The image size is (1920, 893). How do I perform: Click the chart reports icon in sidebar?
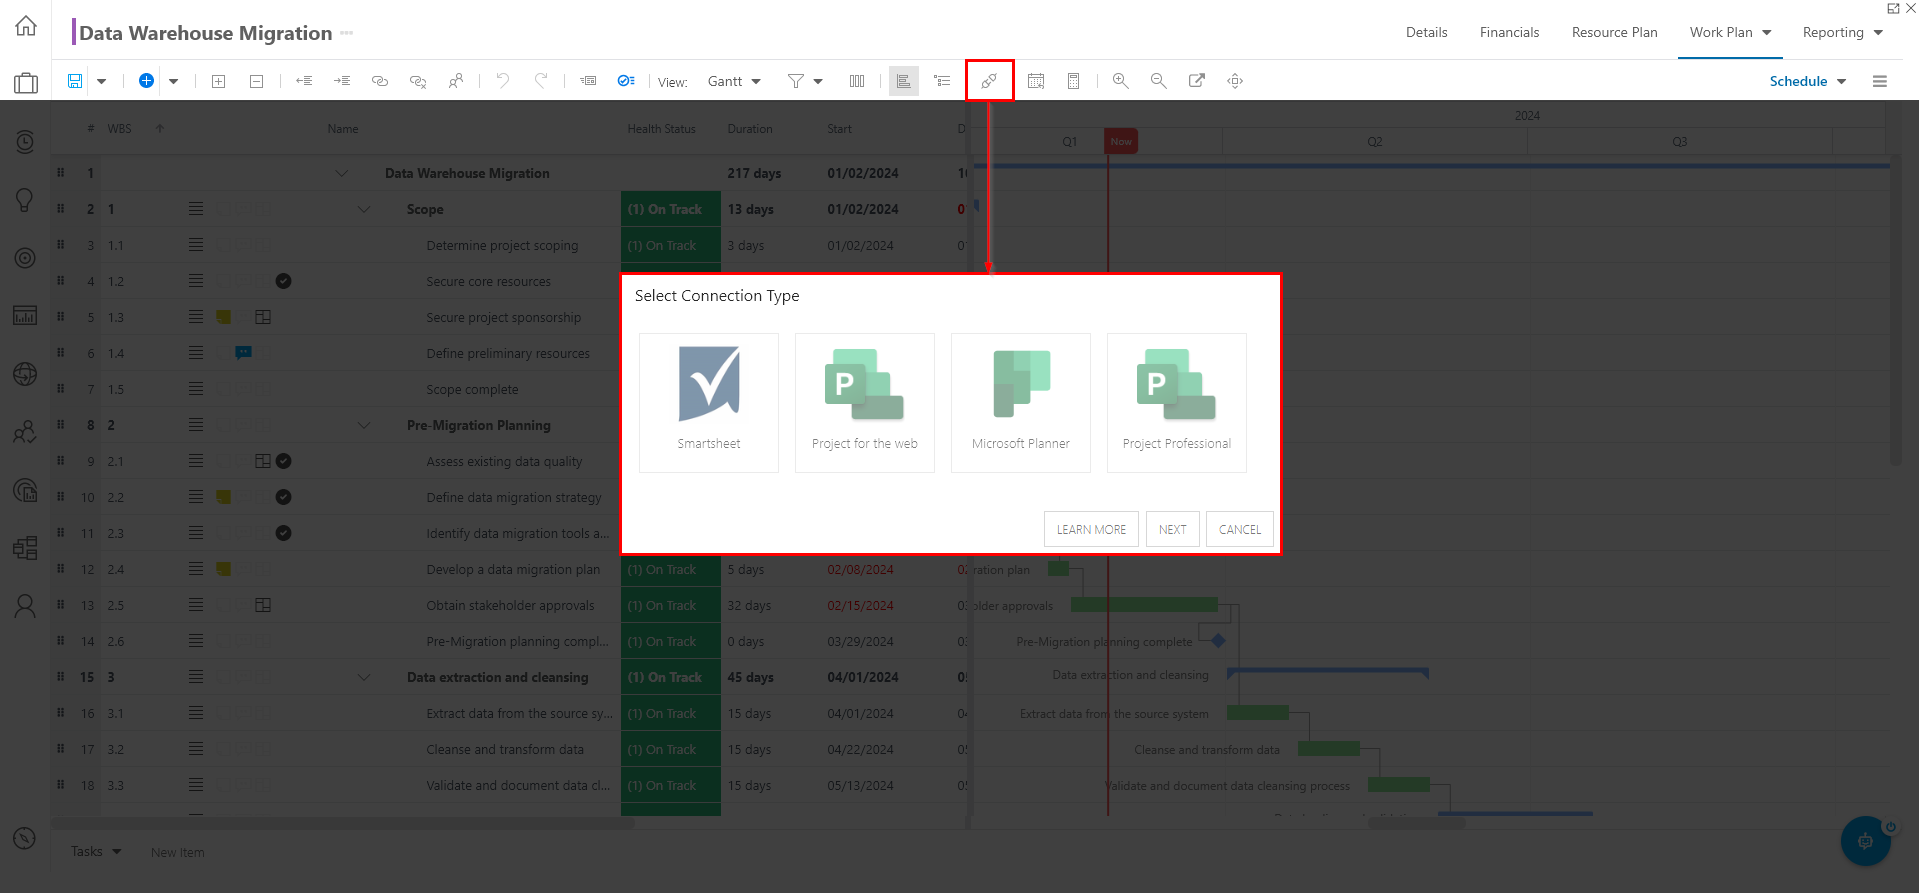25,316
